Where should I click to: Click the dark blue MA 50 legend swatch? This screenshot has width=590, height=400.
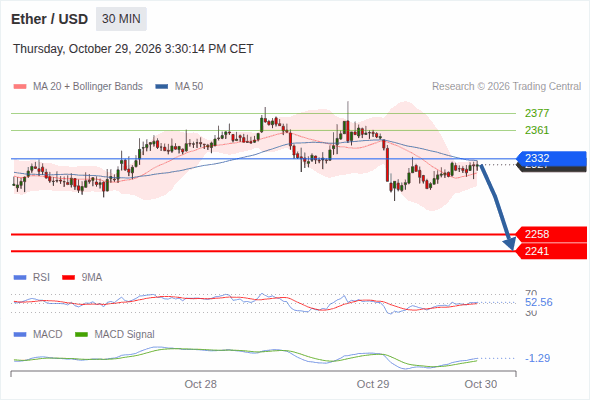(162, 87)
